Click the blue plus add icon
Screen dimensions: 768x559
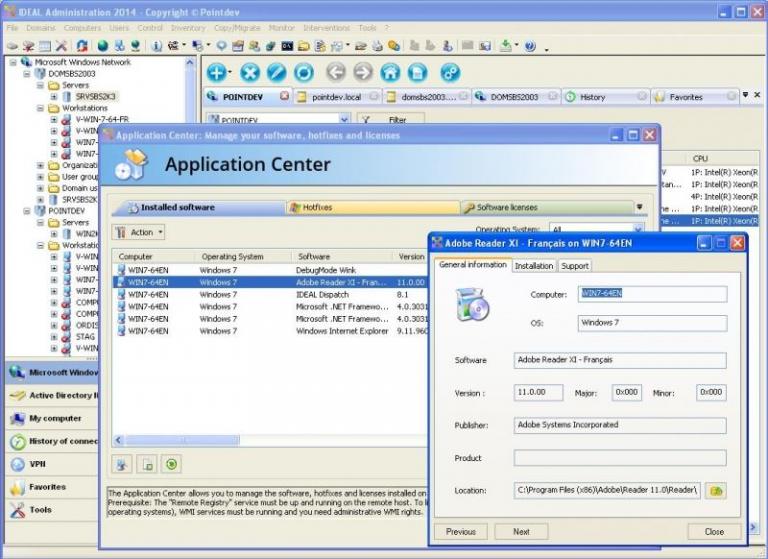[216, 72]
